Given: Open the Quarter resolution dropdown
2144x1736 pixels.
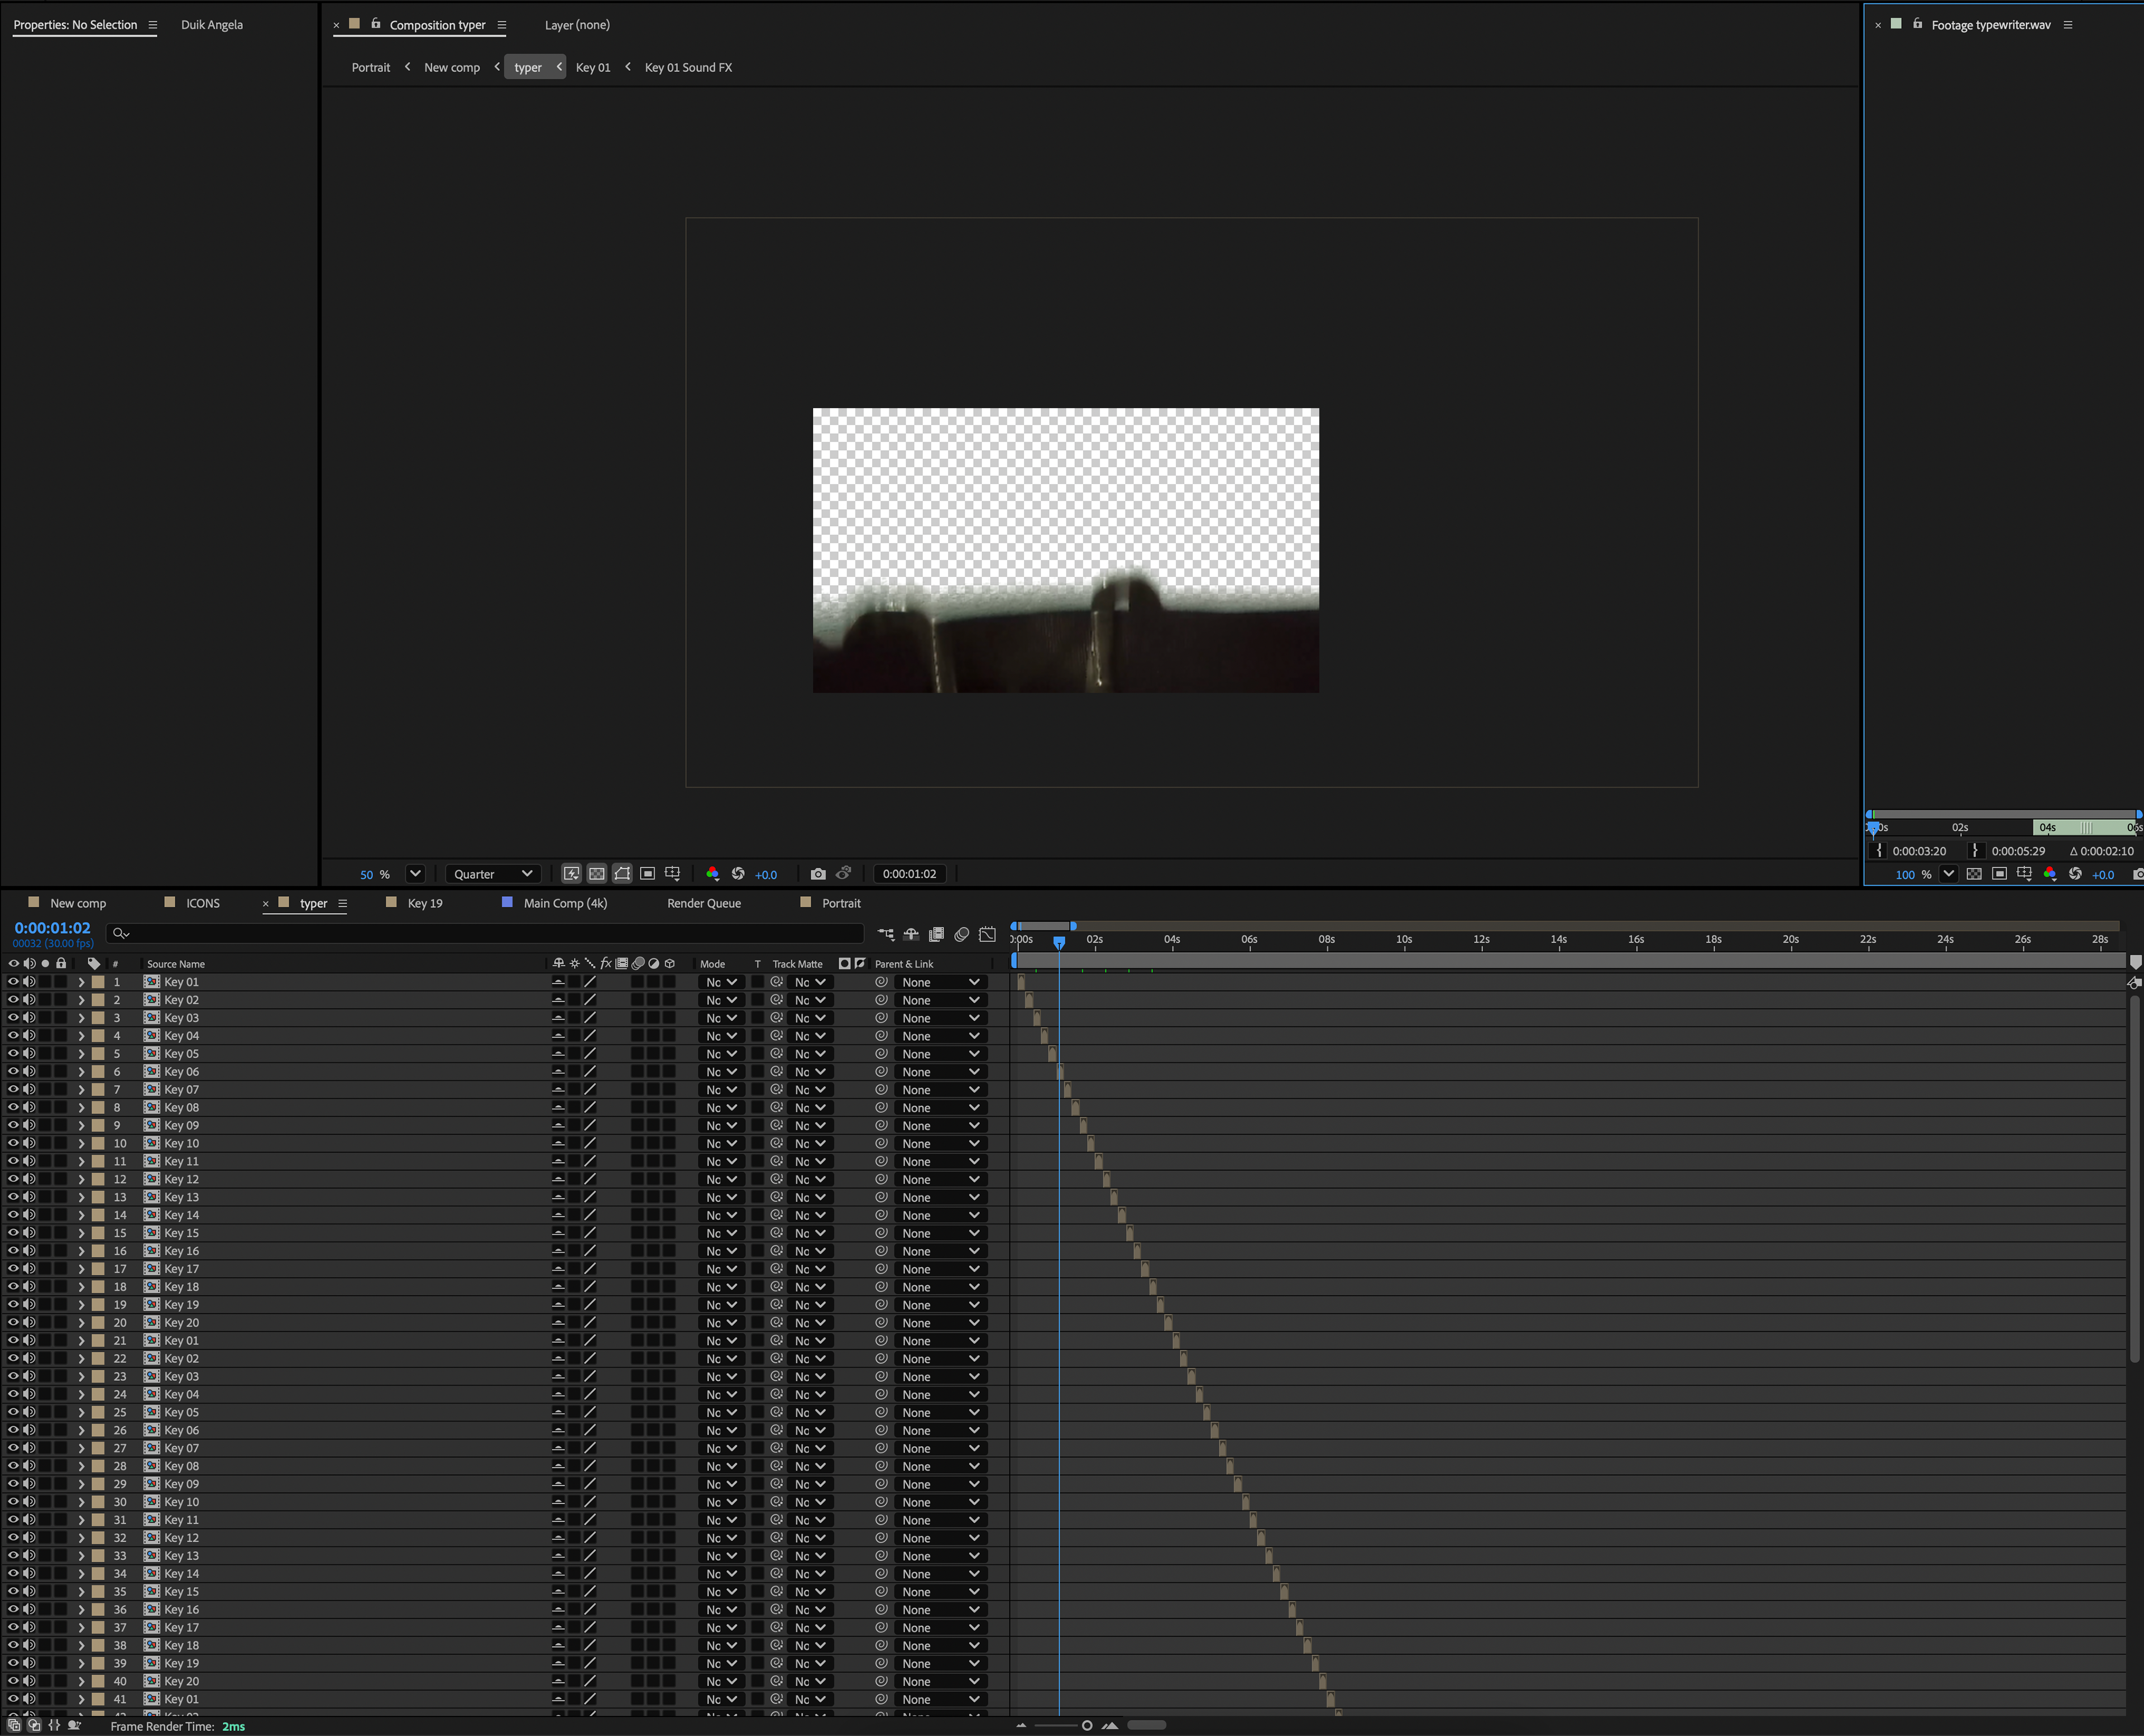Looking at the screenshot, I should click(x=492, y=873).
